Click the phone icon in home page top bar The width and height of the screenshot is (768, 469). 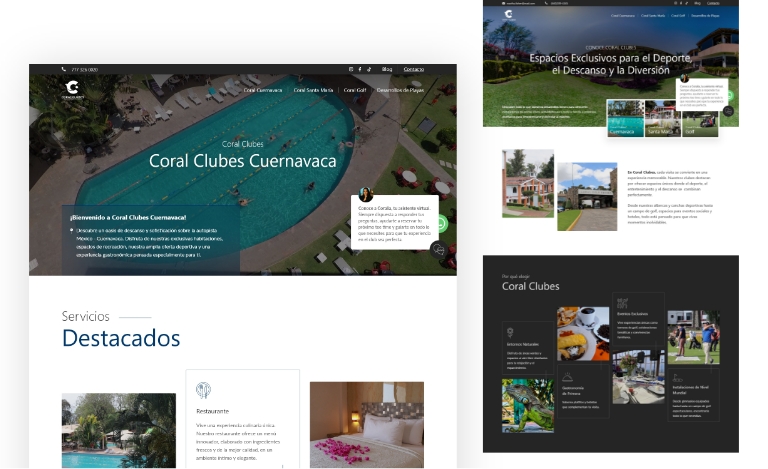pyautogui.click(x=546, y=3)
